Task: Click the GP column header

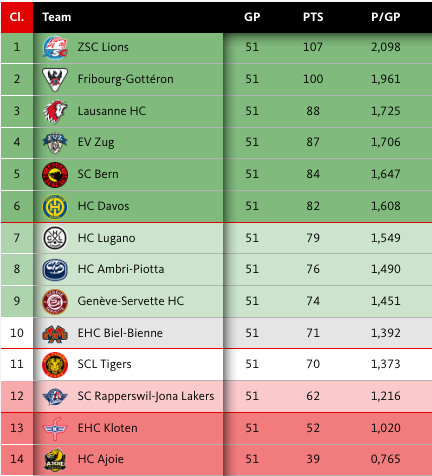Action: (252, 17)
